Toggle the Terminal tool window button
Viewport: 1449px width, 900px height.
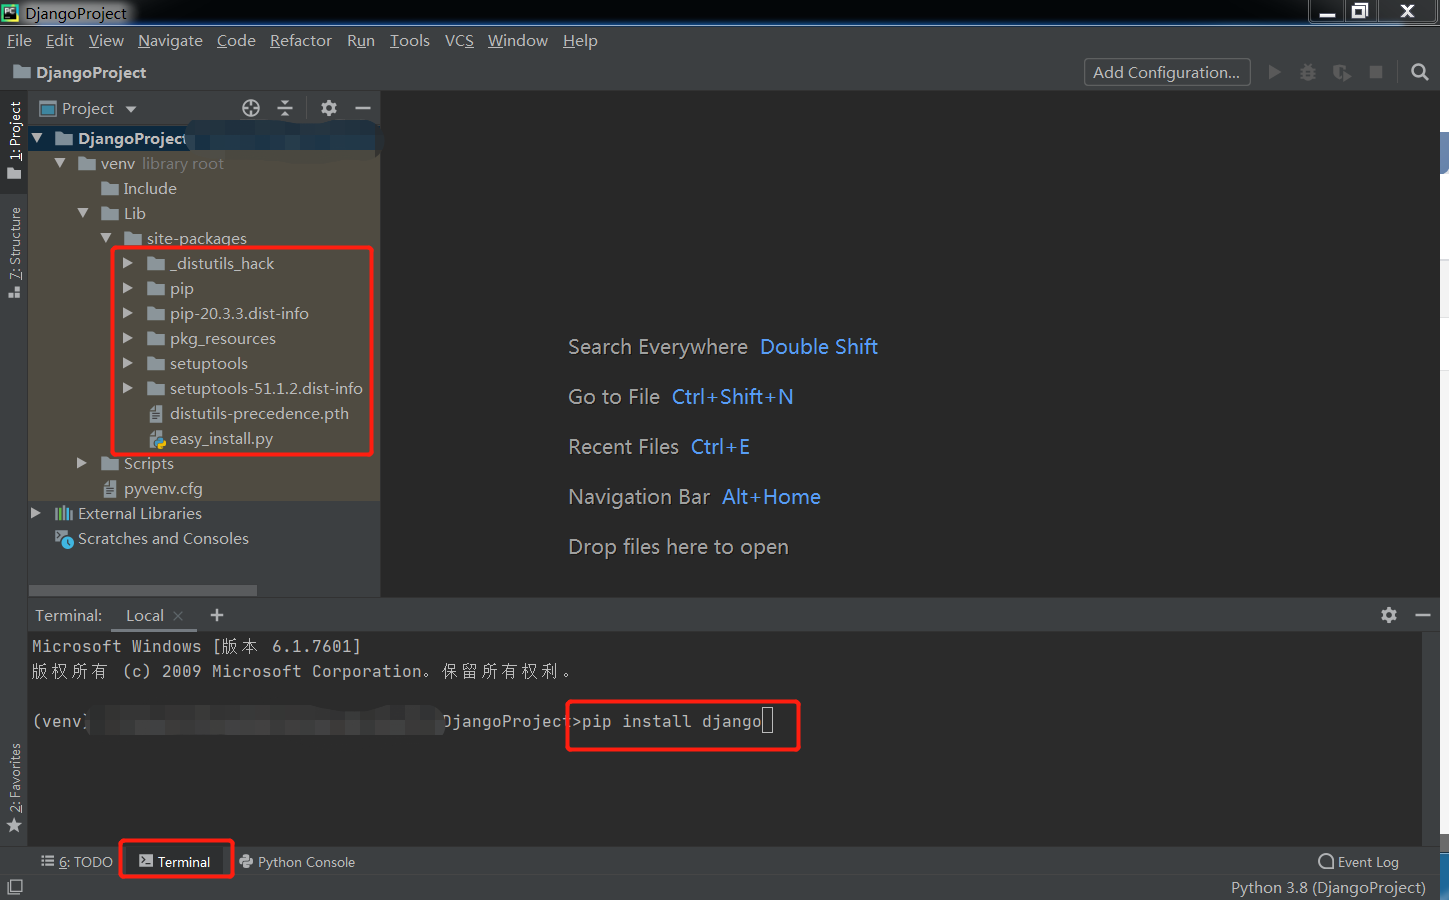[x=175, y=862]
